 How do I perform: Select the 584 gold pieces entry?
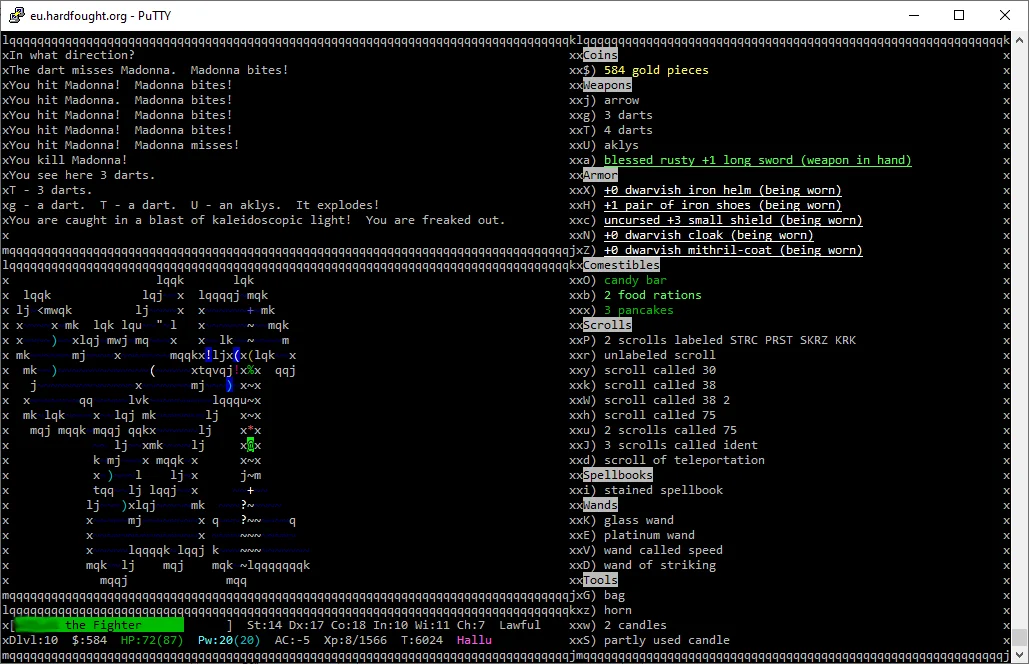(x=656, y=70)
